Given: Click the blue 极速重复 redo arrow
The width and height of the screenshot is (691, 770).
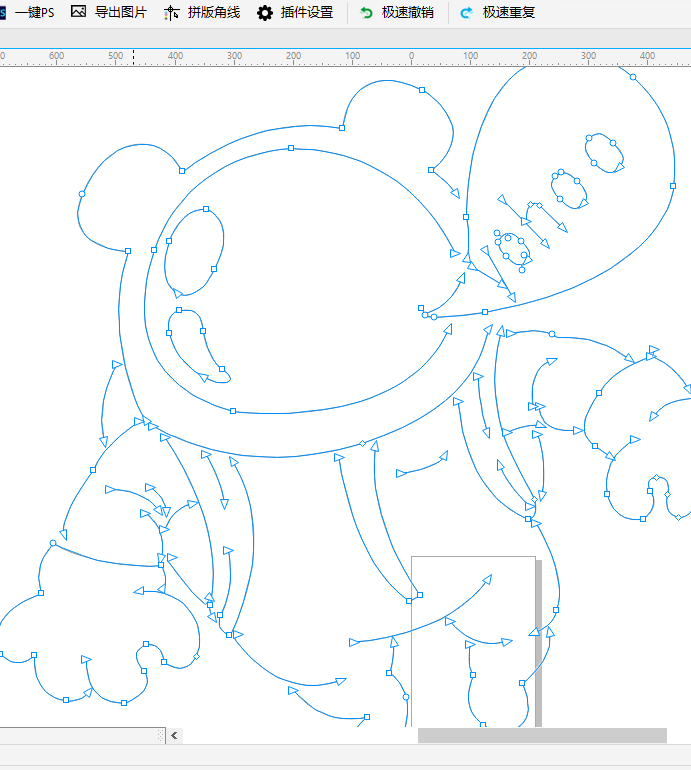Looking at the screenshot, I should [x=467, y=13].
